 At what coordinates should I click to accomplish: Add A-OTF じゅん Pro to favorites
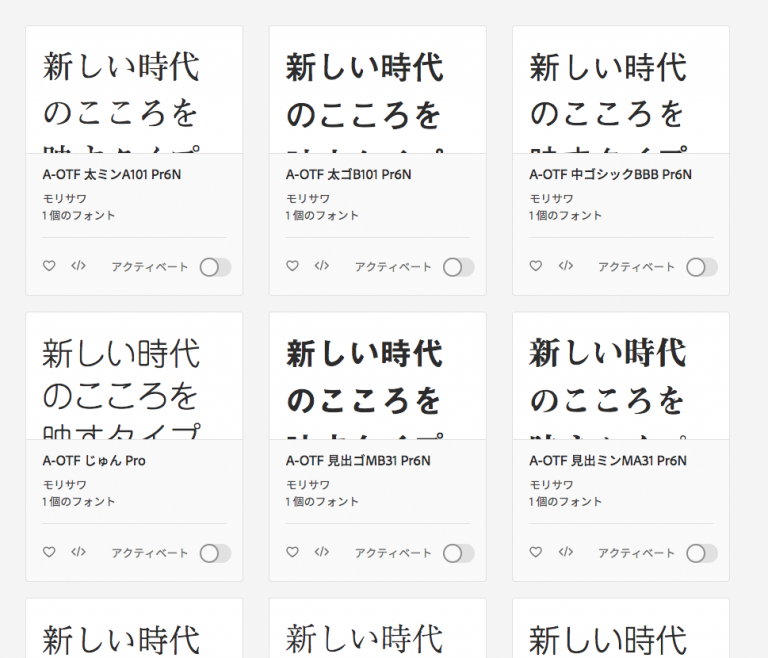point(49,552)
